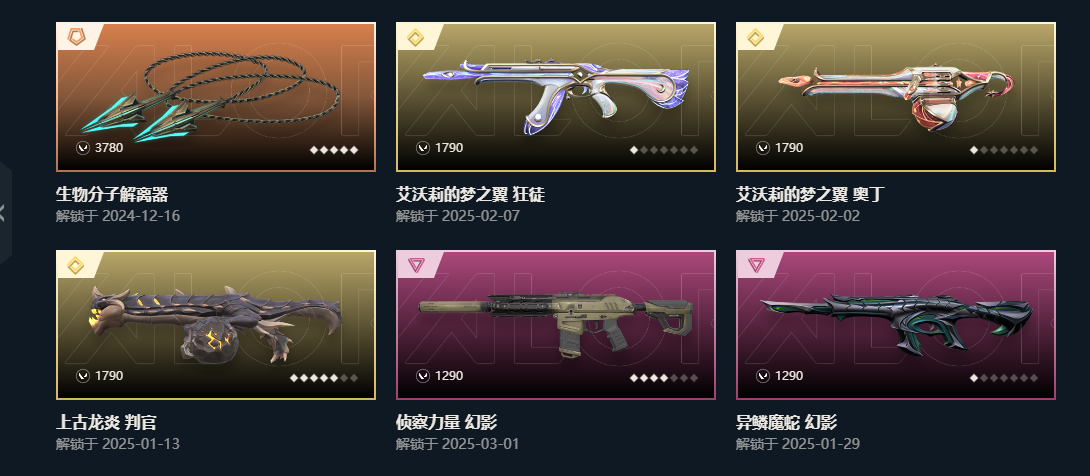The height and width of the screenshot is (476, 1090).
Task: Select the 艾沃莉的梦之翼 奥丁 weapon image
Action: (x=896, y=97)
